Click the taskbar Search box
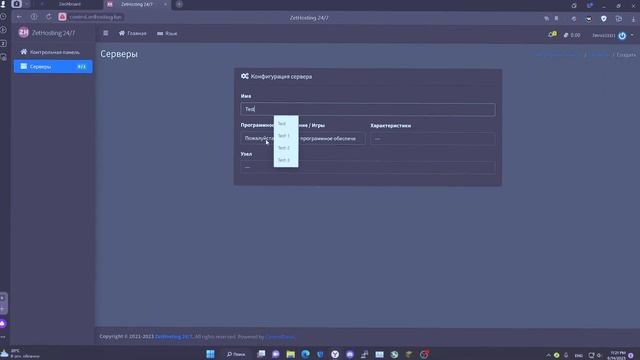The width and height of the screenshot is (640, 360). click(236, 354)
